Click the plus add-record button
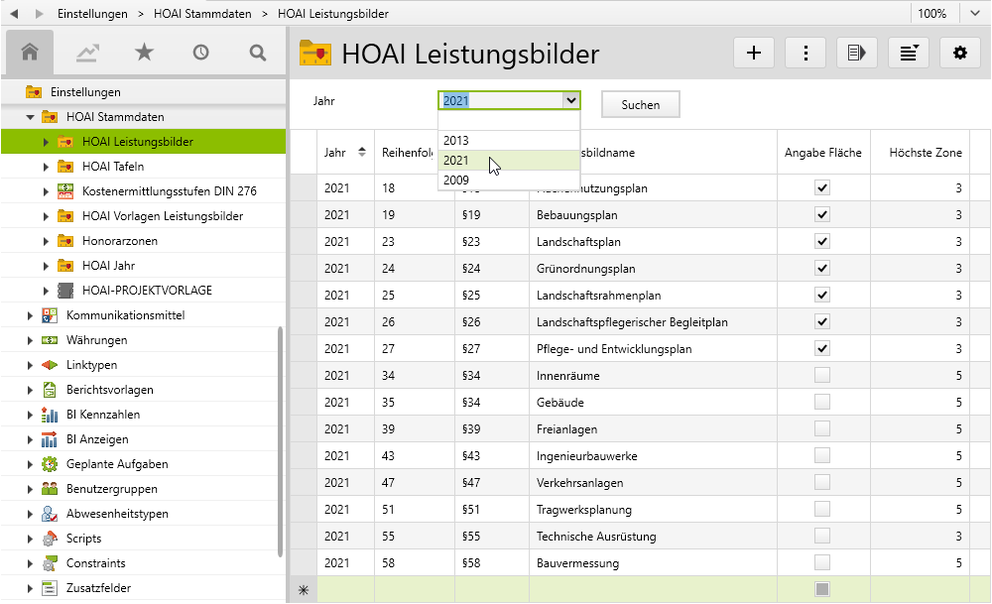992x604 pixels. (753, 53)
